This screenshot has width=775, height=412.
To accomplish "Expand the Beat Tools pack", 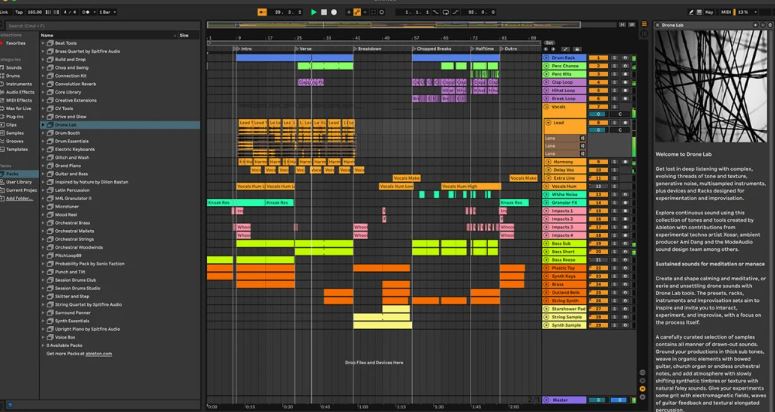I will click(43, 43).
